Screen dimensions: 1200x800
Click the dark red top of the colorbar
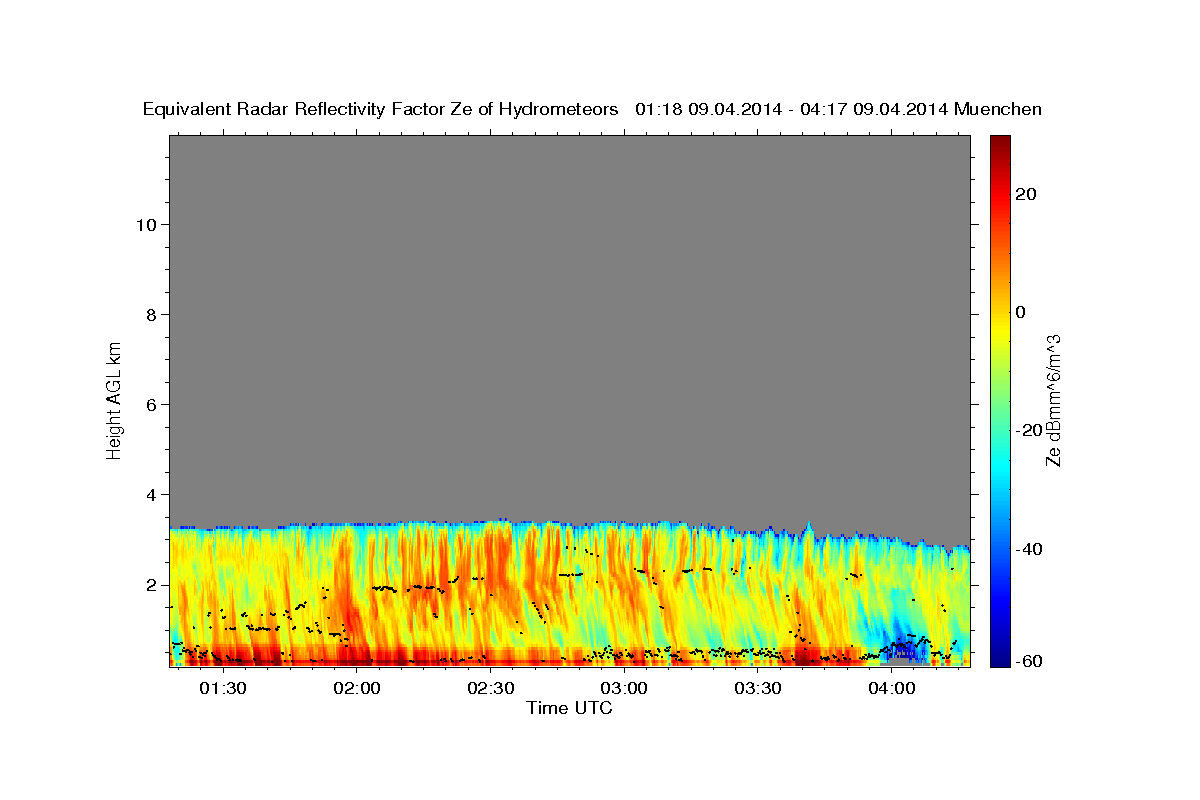pos(998,145)
